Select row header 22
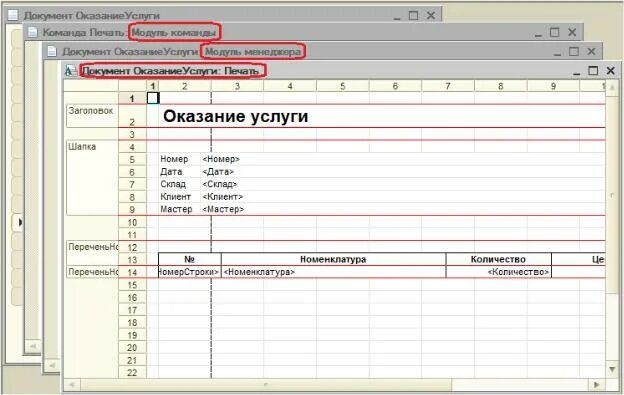The image size is (624, 395). pos(133,373)
